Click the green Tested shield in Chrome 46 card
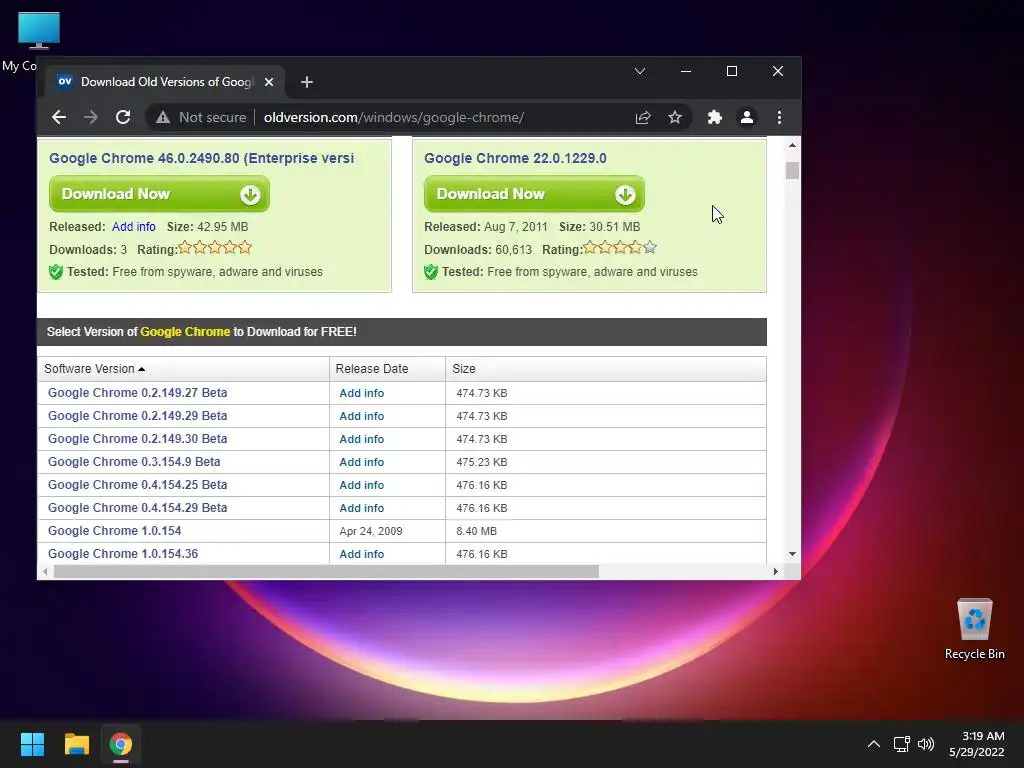This screenshot has height=768, width=1024. [56, 272]
